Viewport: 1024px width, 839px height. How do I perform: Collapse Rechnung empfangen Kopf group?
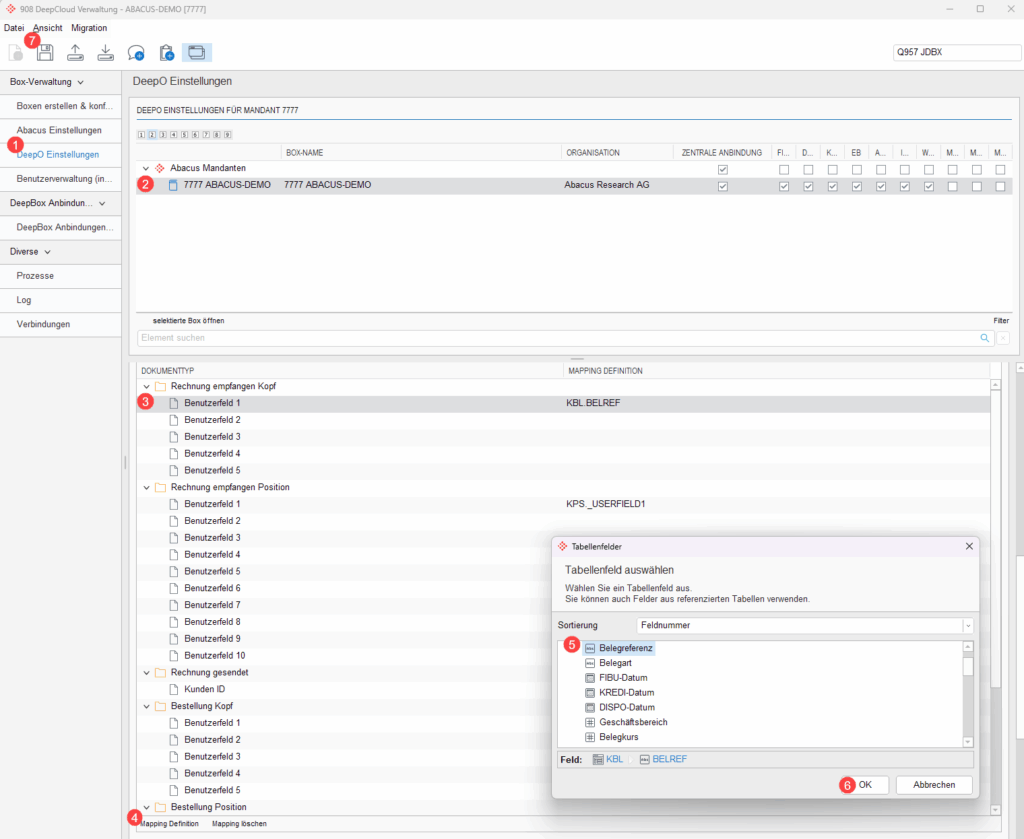[146, 387]
